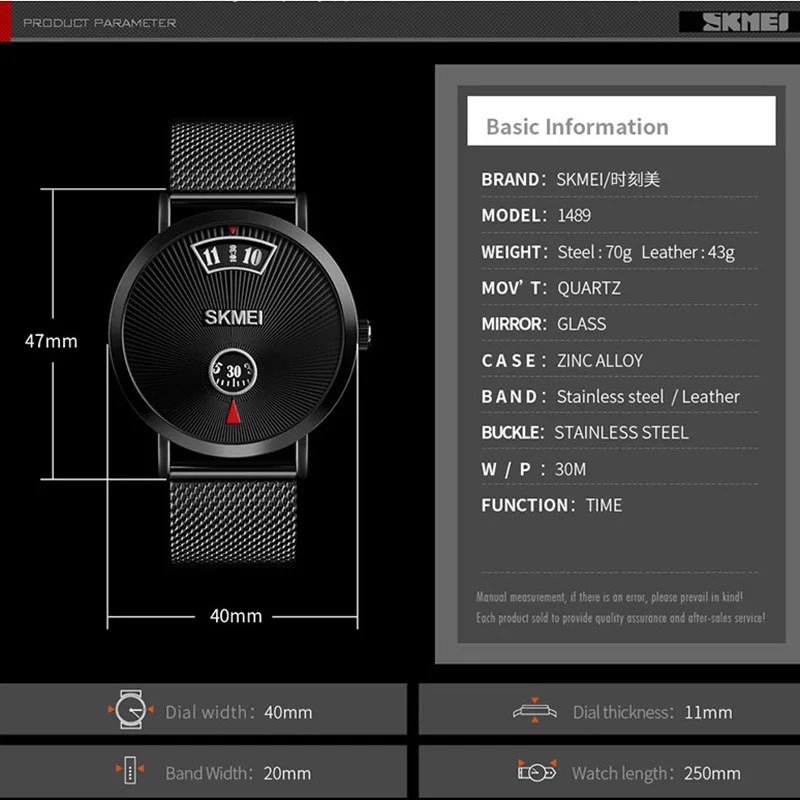Click the "Band Width: 20mm" specification text
The width and height of the screenshot is (800, 800).
coord(238,773)
